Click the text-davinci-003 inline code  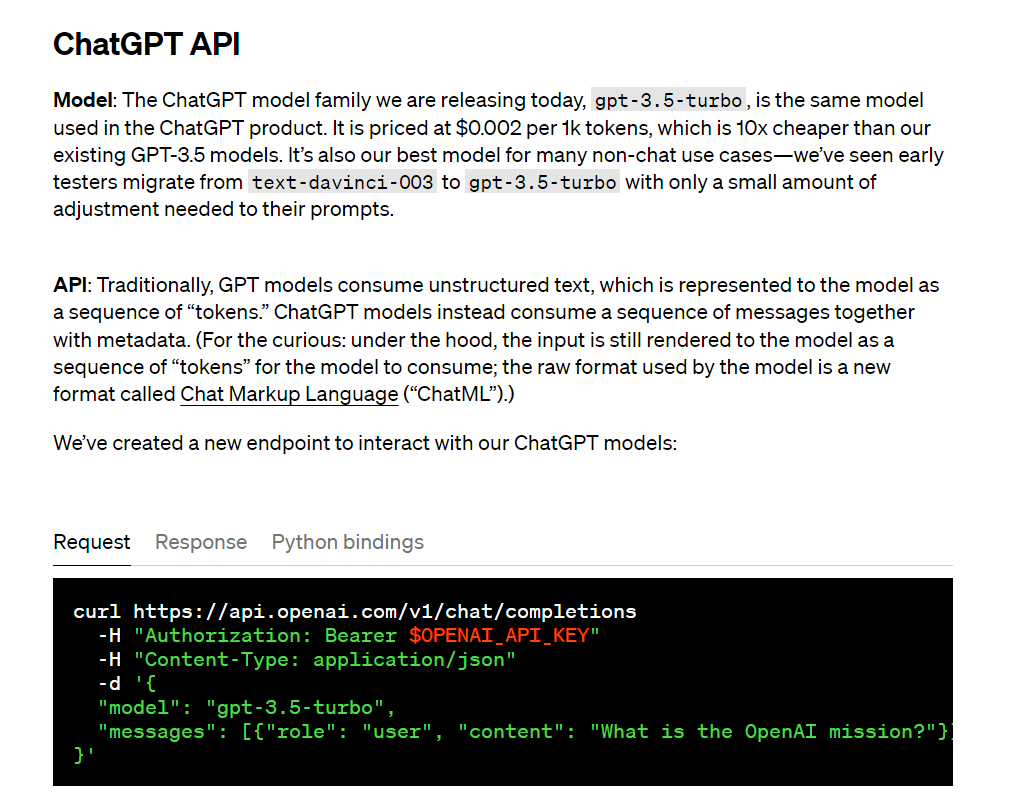click(x=342, y=182)
